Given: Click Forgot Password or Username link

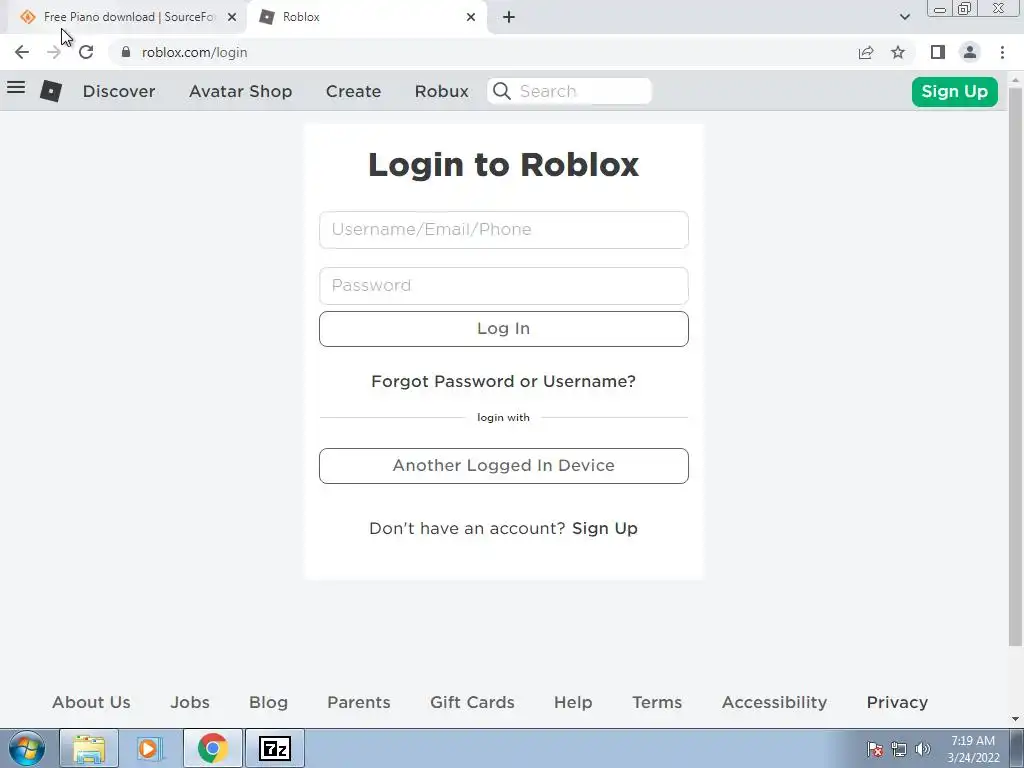Looking at the screenshot, I should (x=503, y=381).
